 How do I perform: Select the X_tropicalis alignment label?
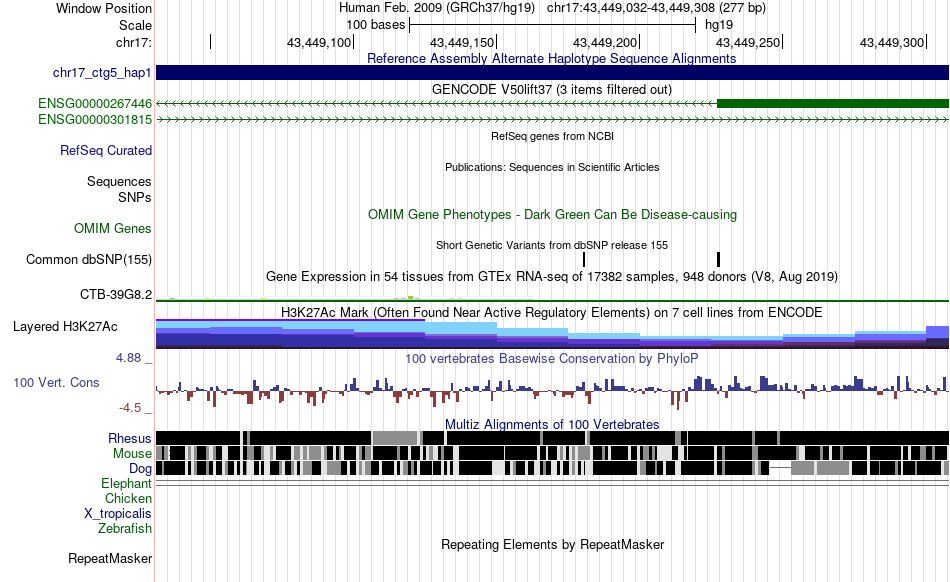(118, 513)
